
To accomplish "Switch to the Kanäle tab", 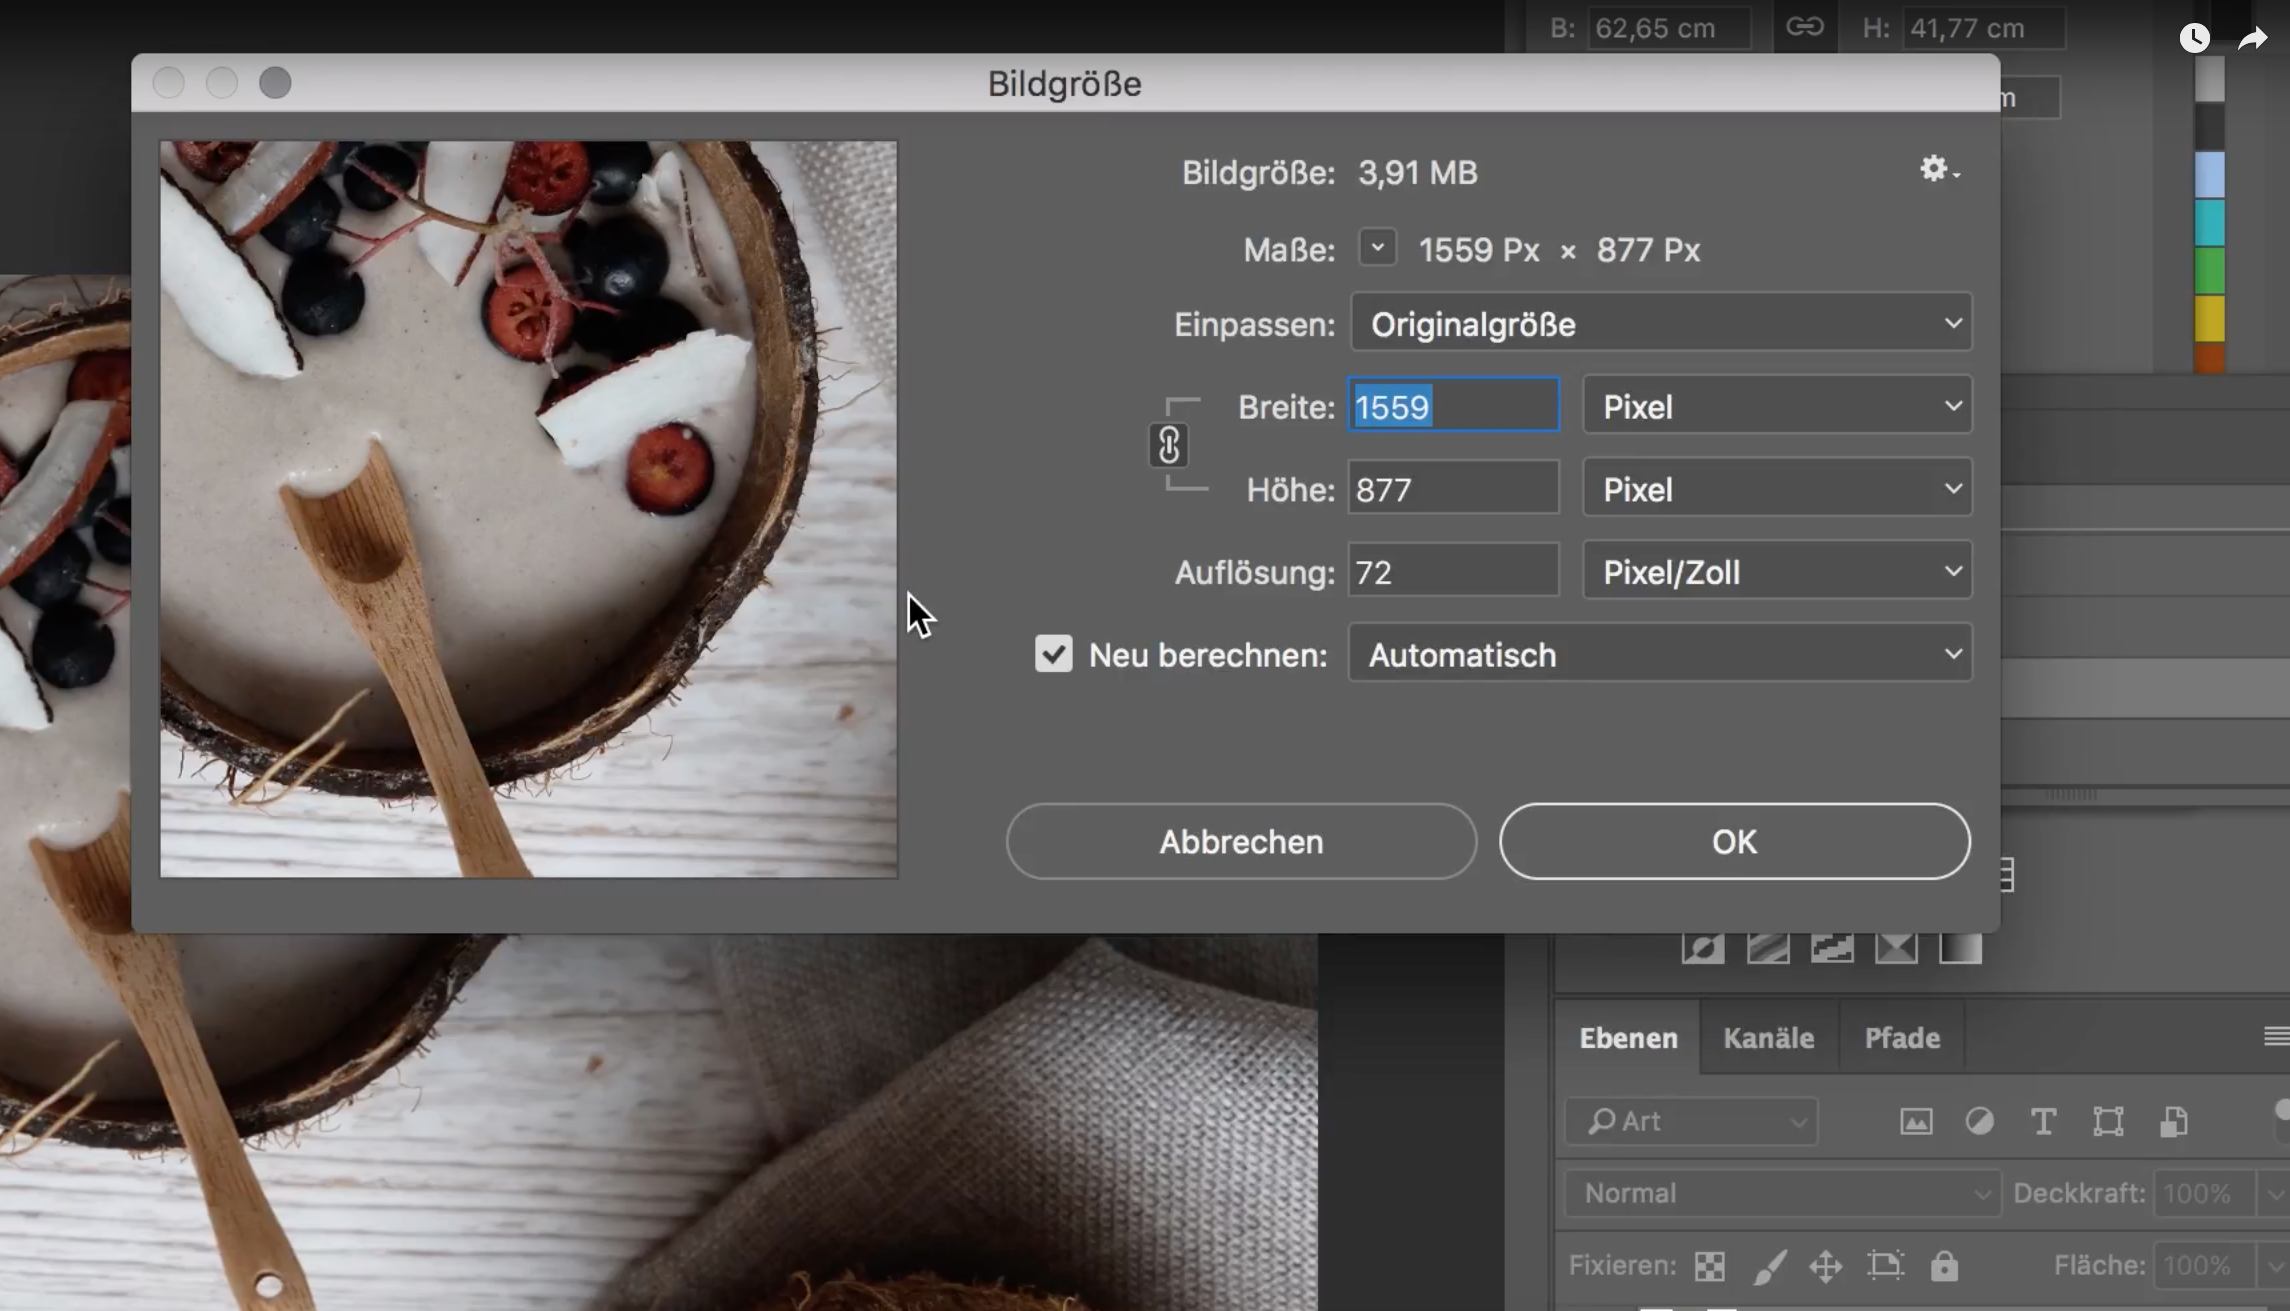I will point(1768,1038).
